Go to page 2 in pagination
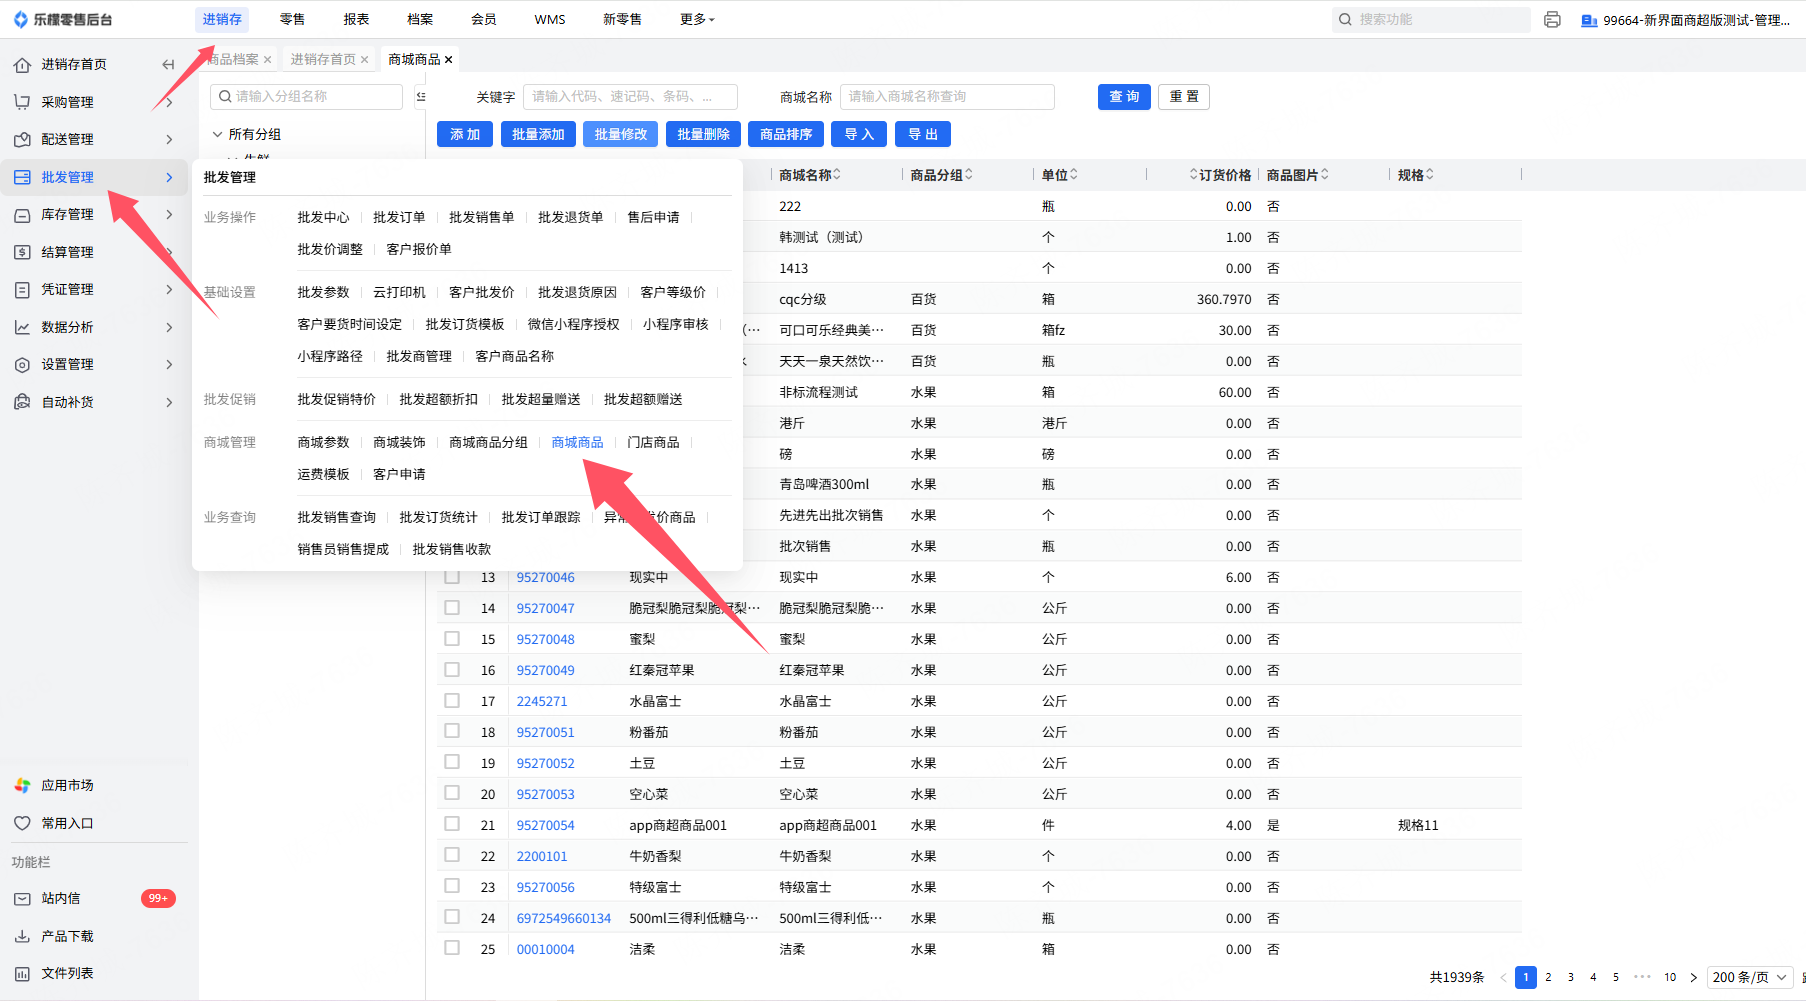Screen dimensions: 1806x1001 coord(1548,977)
